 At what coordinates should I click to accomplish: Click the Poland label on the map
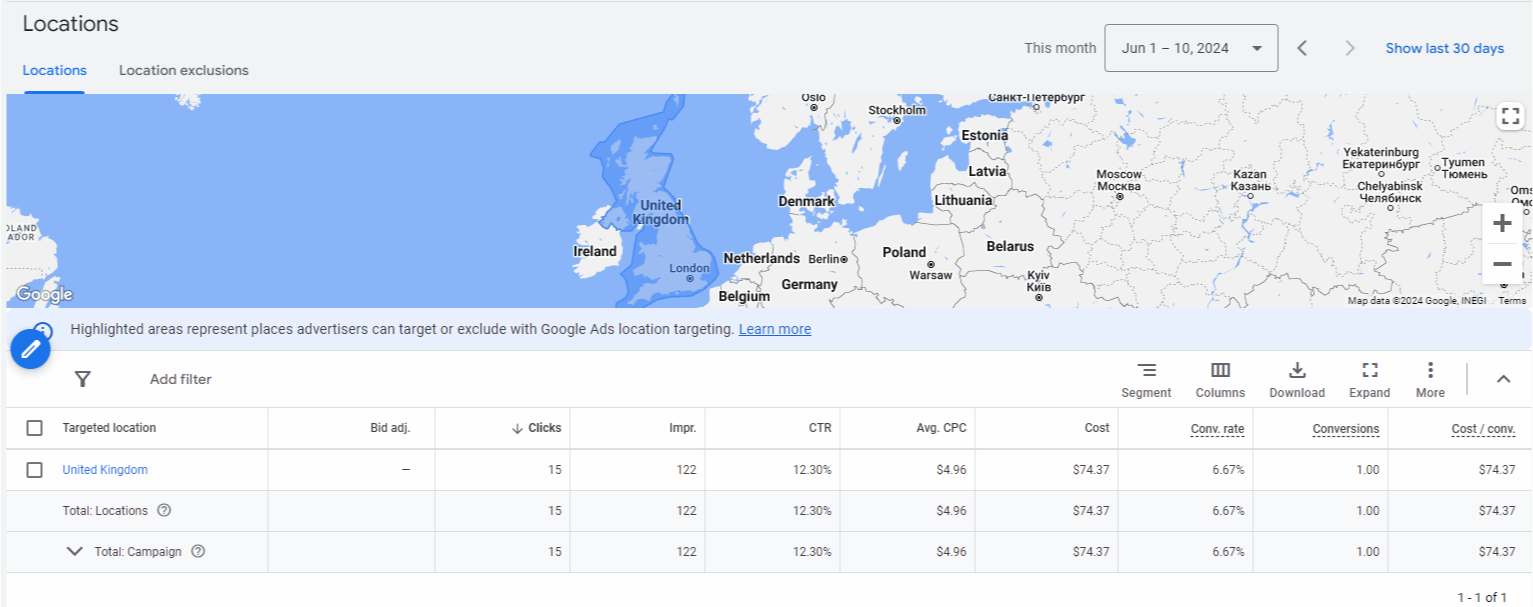(x=904, y=252)
